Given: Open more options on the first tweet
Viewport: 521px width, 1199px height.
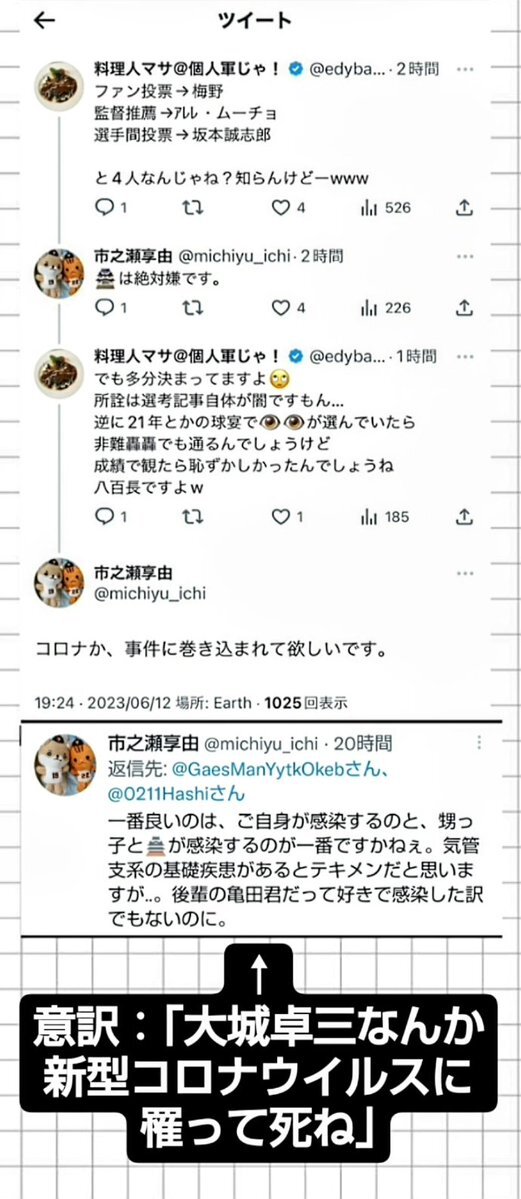Looking at the screenshot, I should pyautogui.click(x=464, y=69).
